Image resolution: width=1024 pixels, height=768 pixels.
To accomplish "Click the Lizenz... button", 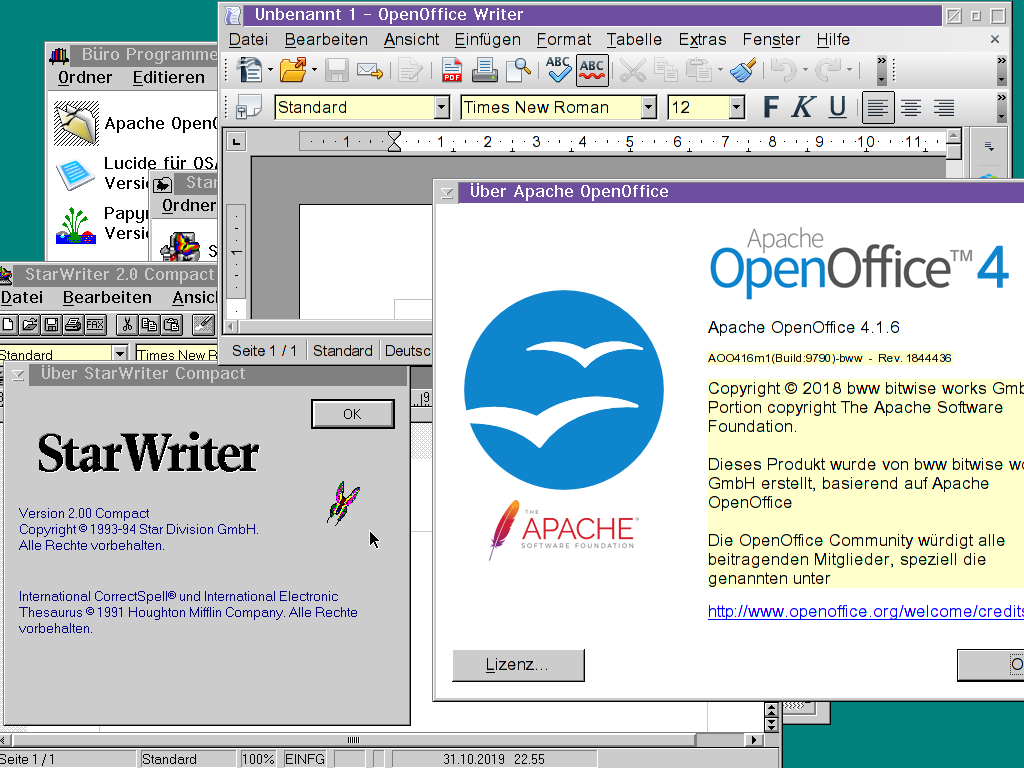I will 518,665.
